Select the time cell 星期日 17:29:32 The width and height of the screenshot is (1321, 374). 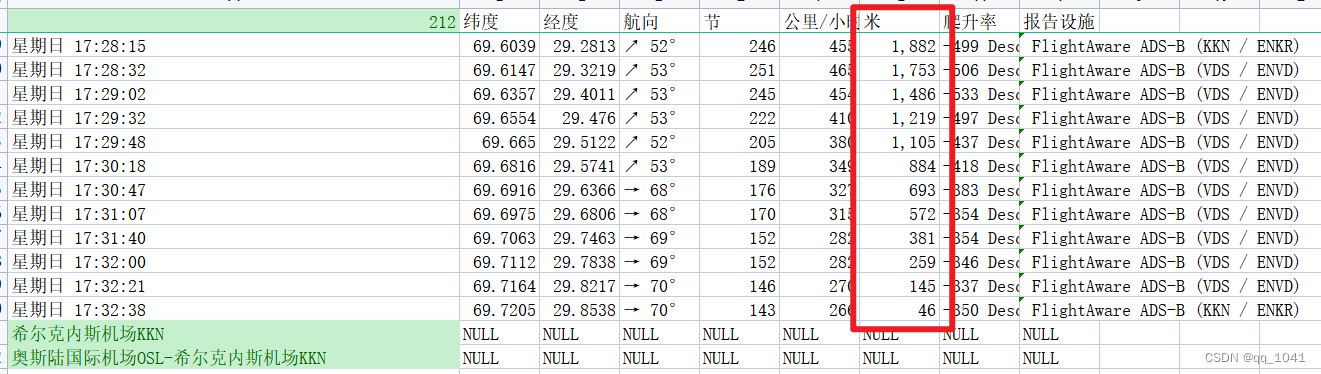[x=234, y=118]
